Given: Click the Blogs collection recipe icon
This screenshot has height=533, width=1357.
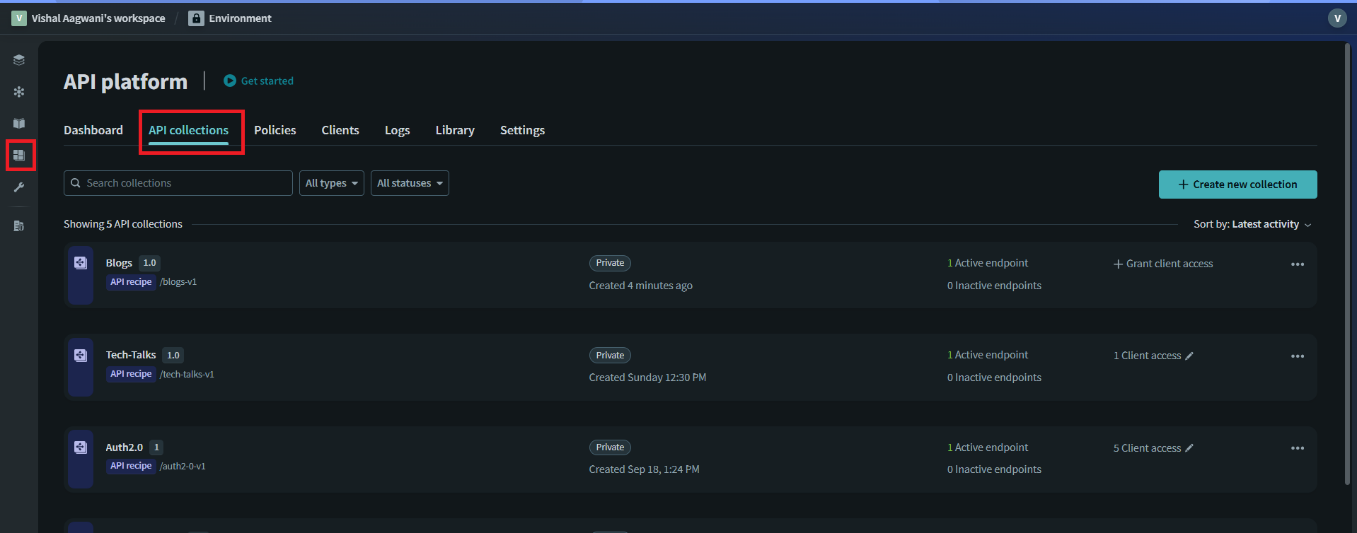Looking at the screenshot, I should point(81,263).
